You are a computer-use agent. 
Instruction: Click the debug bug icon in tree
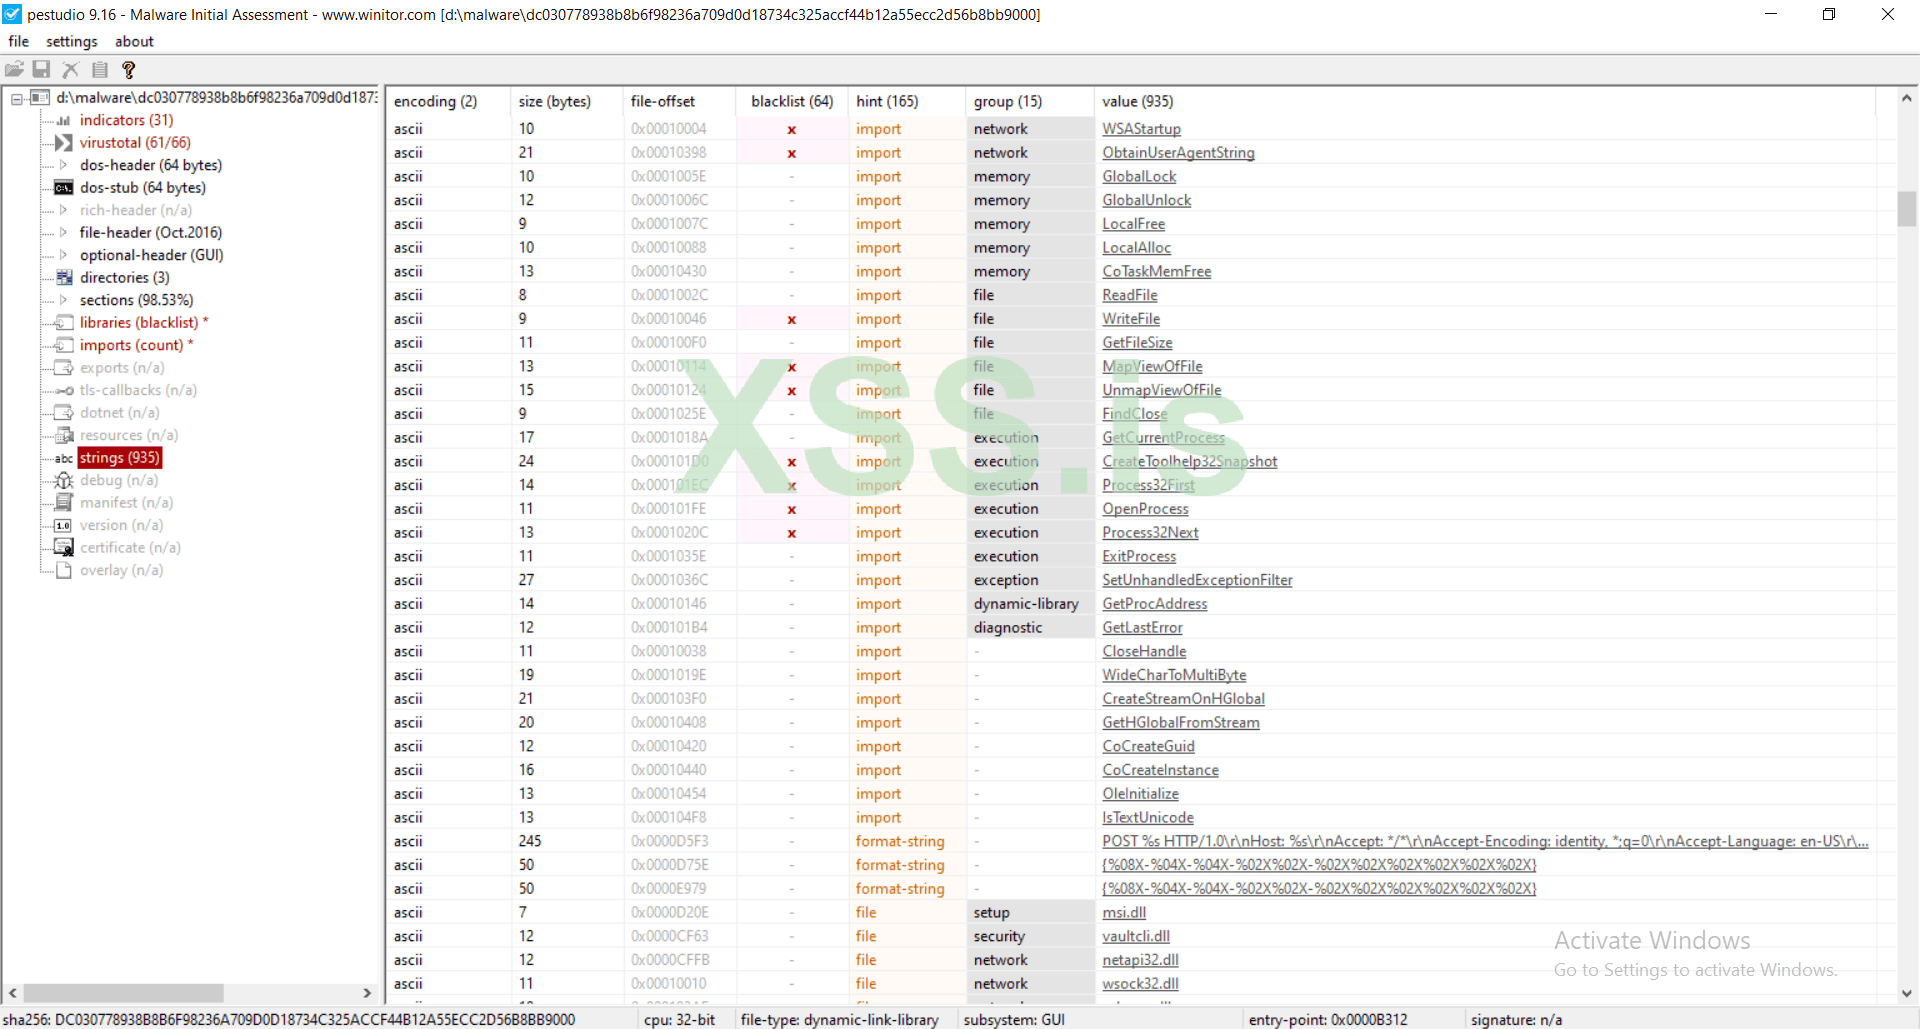pyautogui.click(x=64, y=480)
